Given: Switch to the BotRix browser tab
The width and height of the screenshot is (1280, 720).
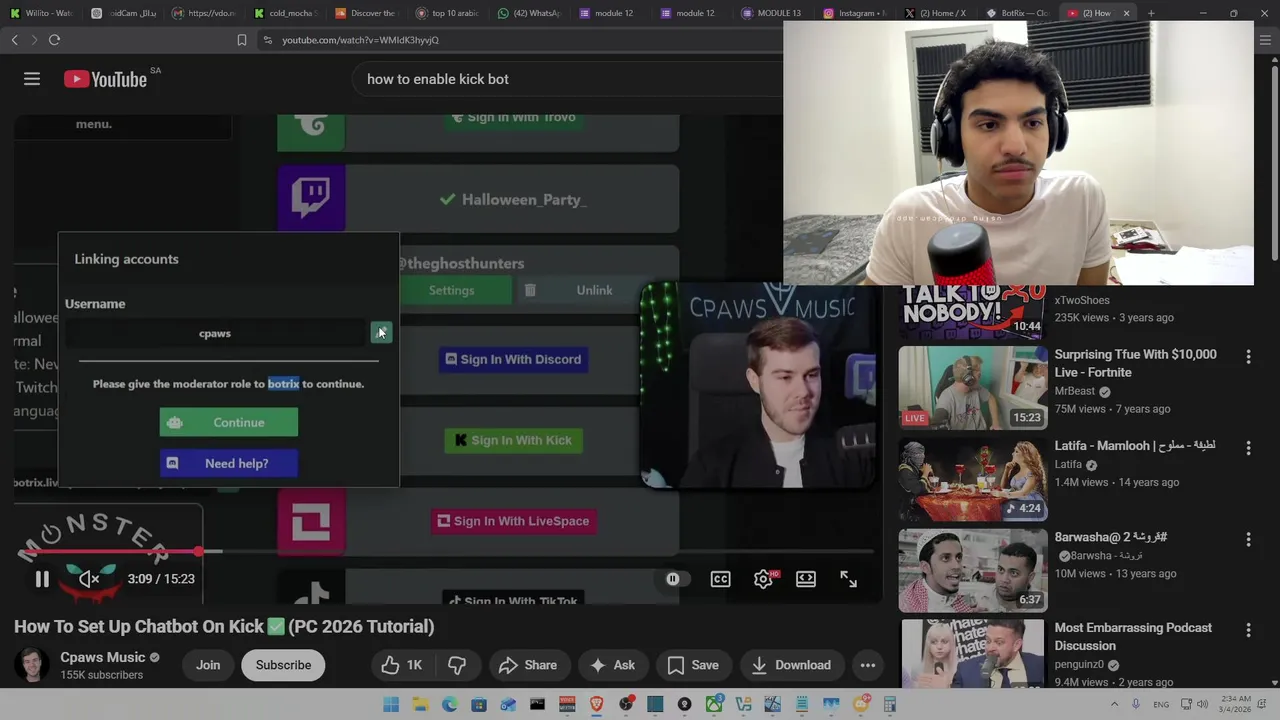Looking at the screenshot, I should [x=1016, y=13].
